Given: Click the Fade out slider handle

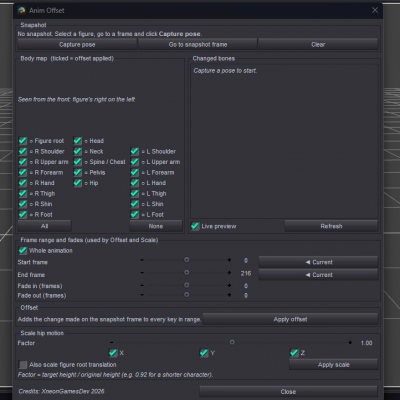Looking at the screenshot, I should coord(187,295).
